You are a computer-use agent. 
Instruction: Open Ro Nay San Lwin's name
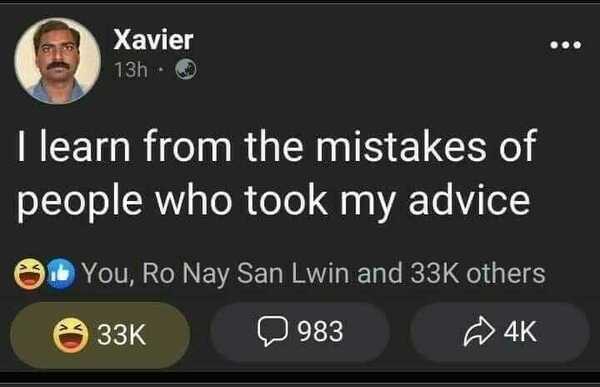pos(246,274)
